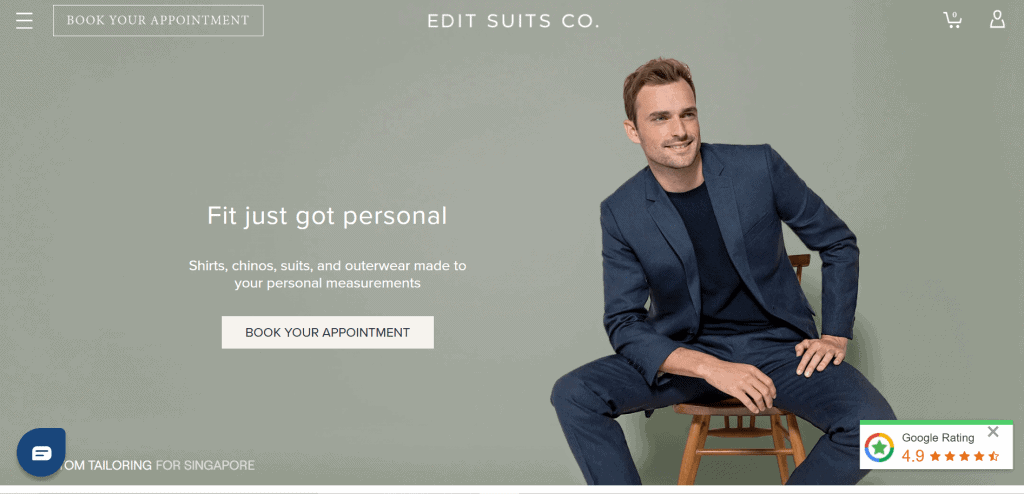The height and width of the screenshot is (494, 1024).
Task: Click the cart item count badge
Action: click(x=954, y=14)
